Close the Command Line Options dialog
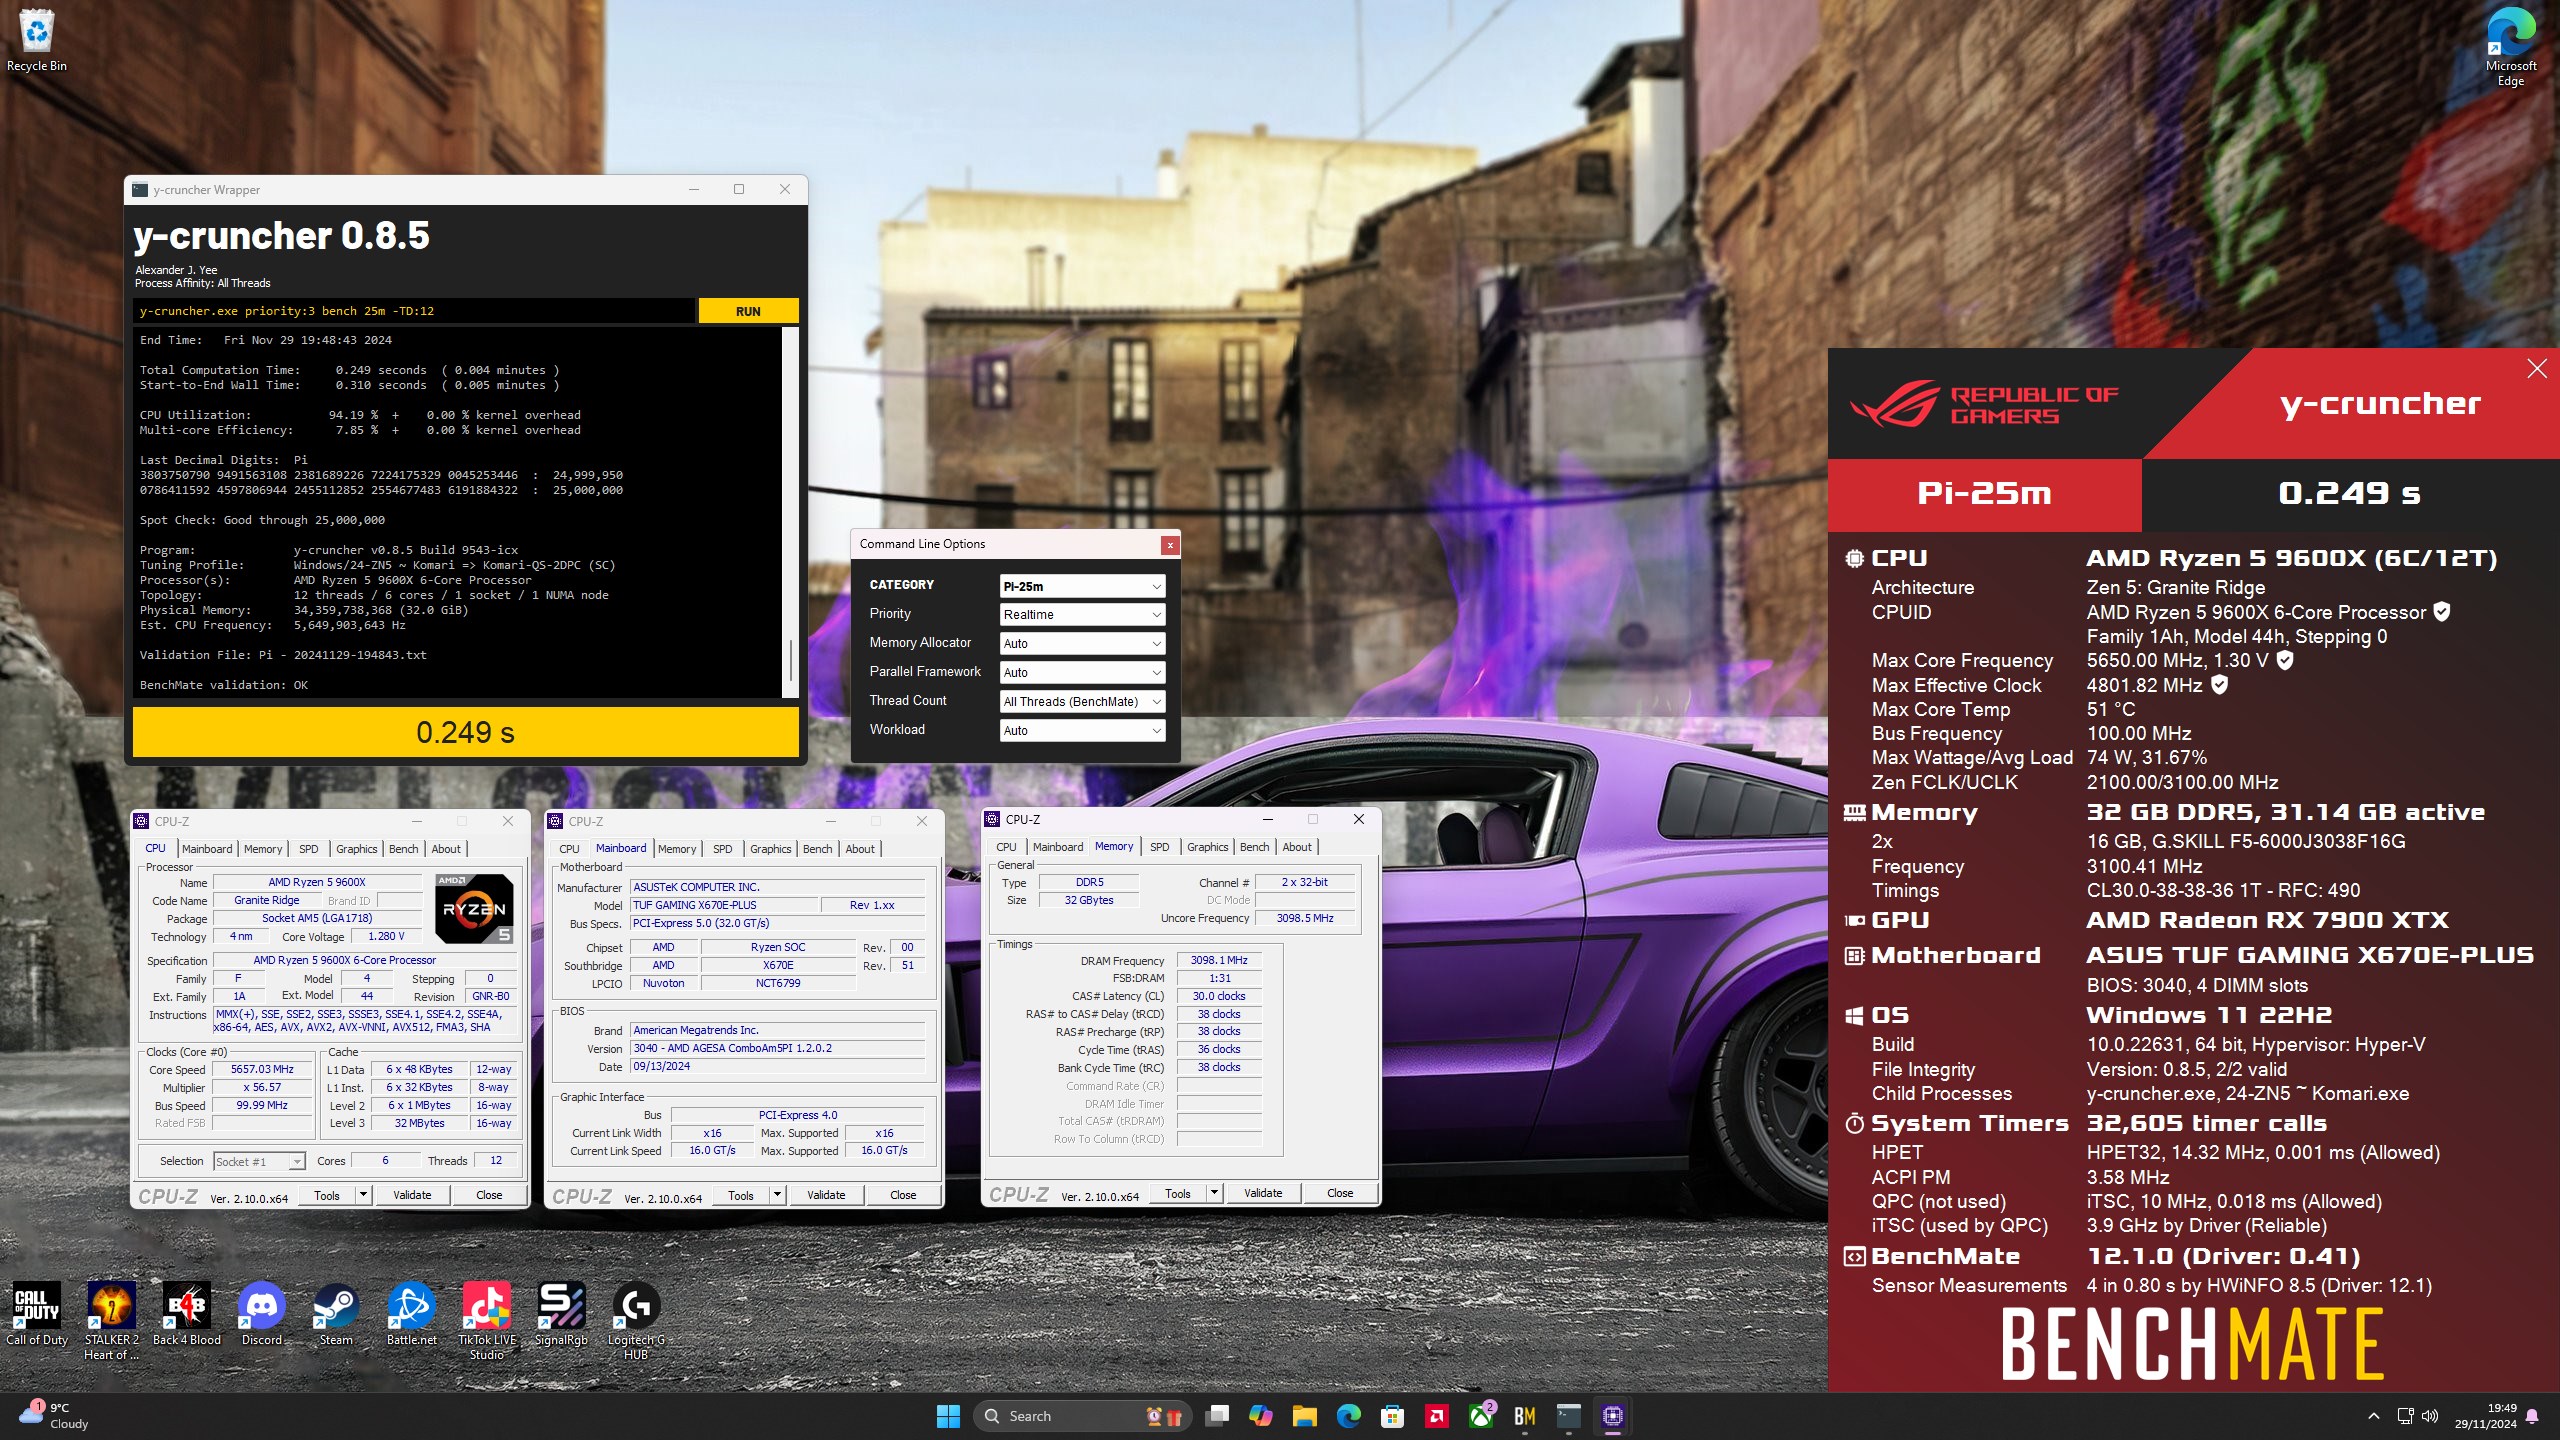Viewport: 2560px width, 1440px height. [x=1169, y=545]
